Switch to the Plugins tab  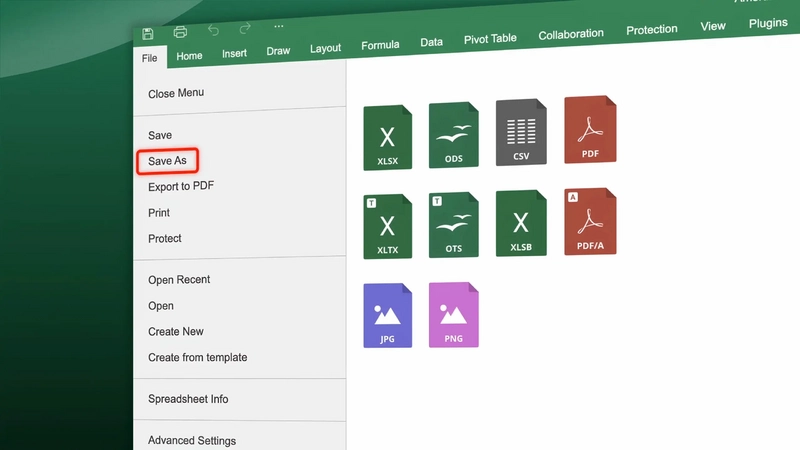[x=768, y=23]
